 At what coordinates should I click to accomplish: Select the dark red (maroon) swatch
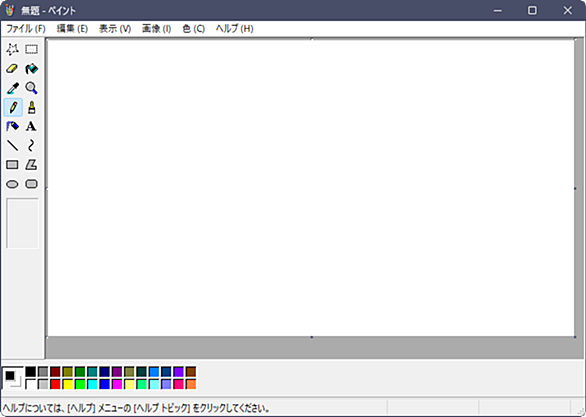pyautogui.click(x=55, y=372)
